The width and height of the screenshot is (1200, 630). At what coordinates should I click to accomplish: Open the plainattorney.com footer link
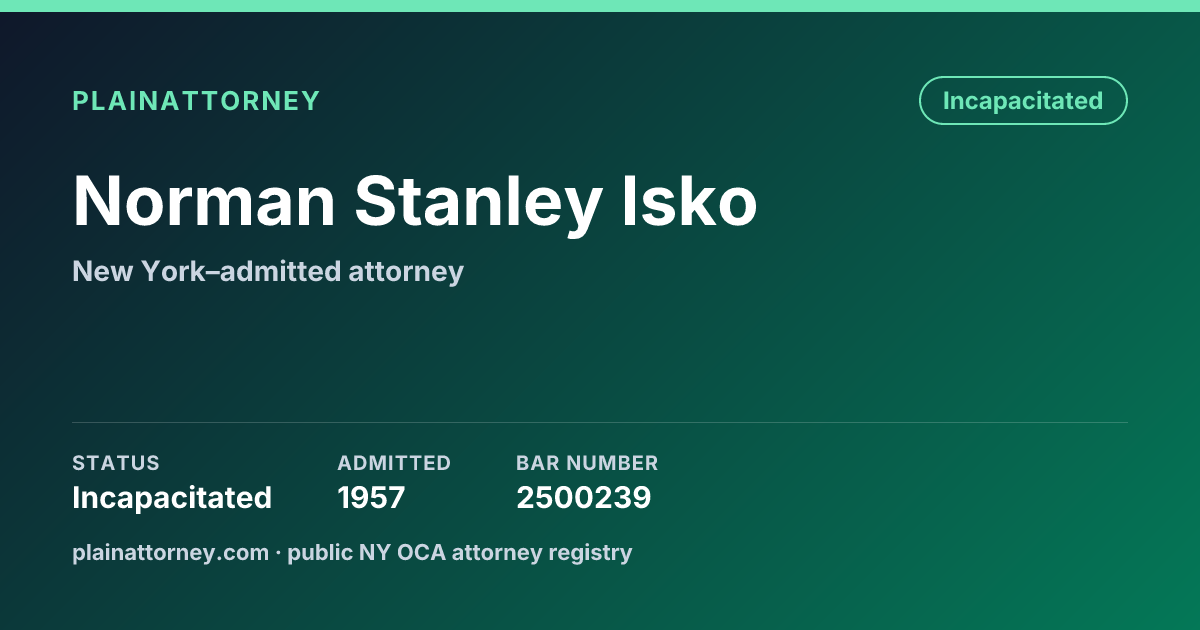171,552
